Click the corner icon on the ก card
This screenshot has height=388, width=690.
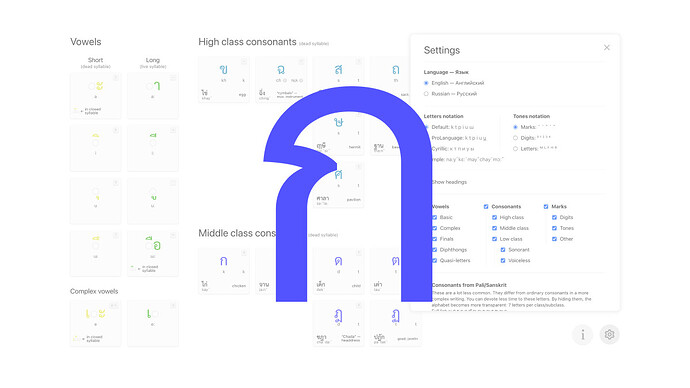click(x=244, y=253)
